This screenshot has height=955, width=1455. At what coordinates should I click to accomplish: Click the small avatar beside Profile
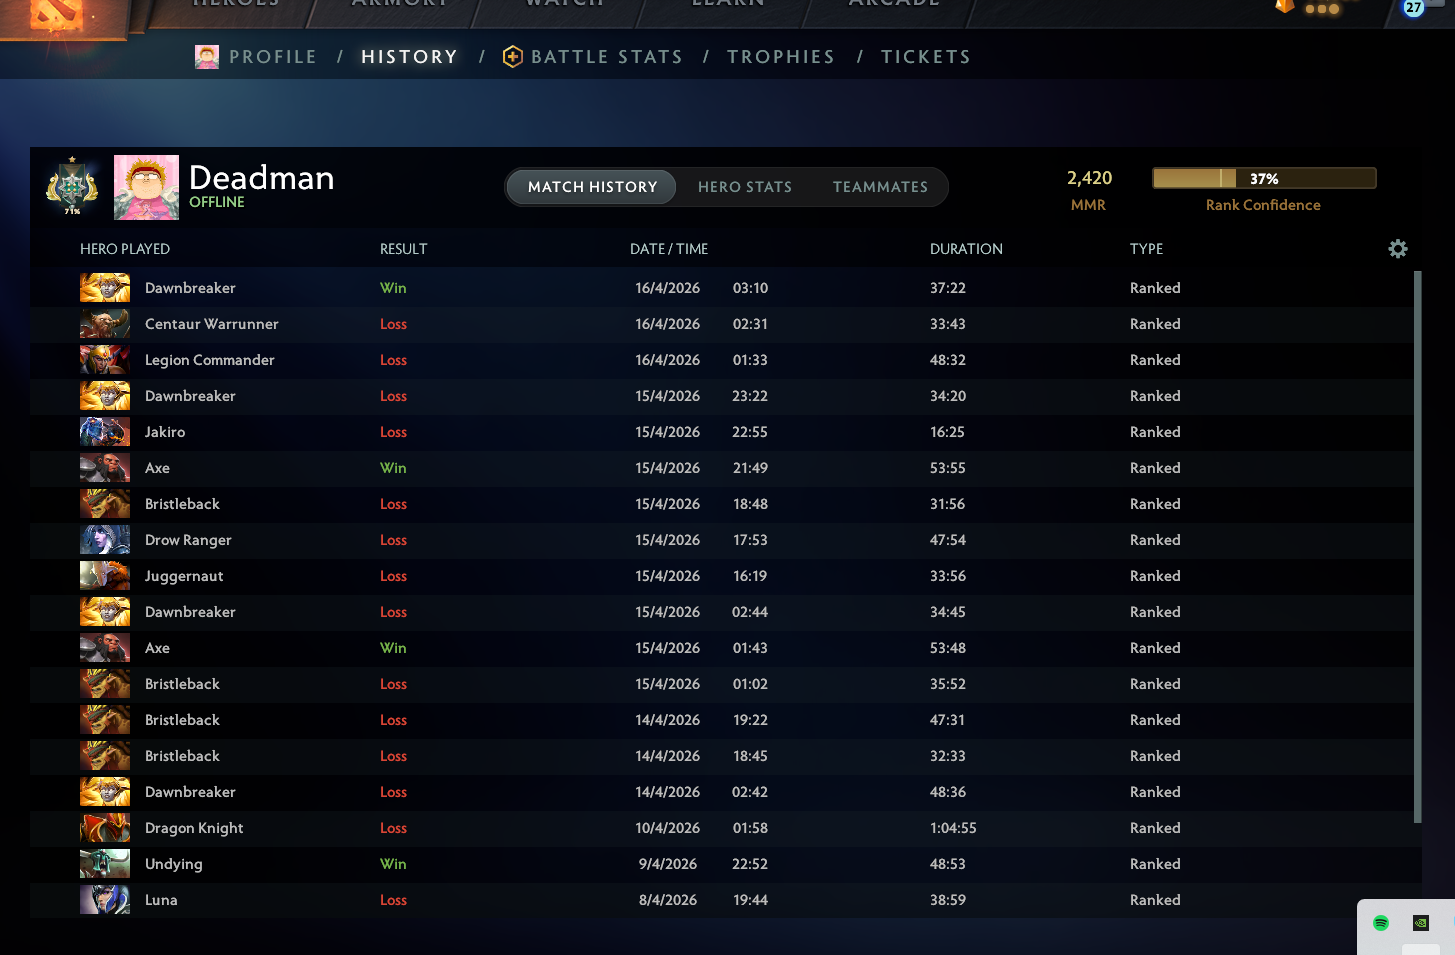coord(207,57)
